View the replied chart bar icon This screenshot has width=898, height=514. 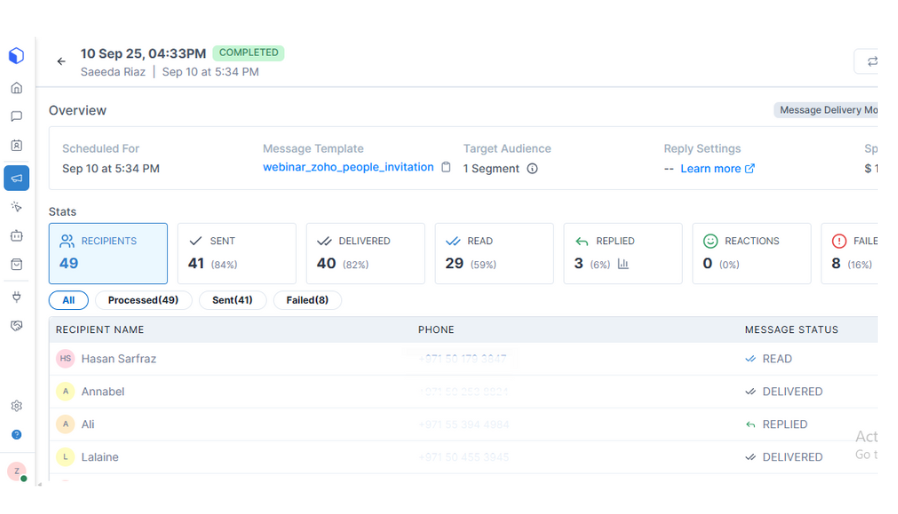pyautogui.click(x=623, y=264)
